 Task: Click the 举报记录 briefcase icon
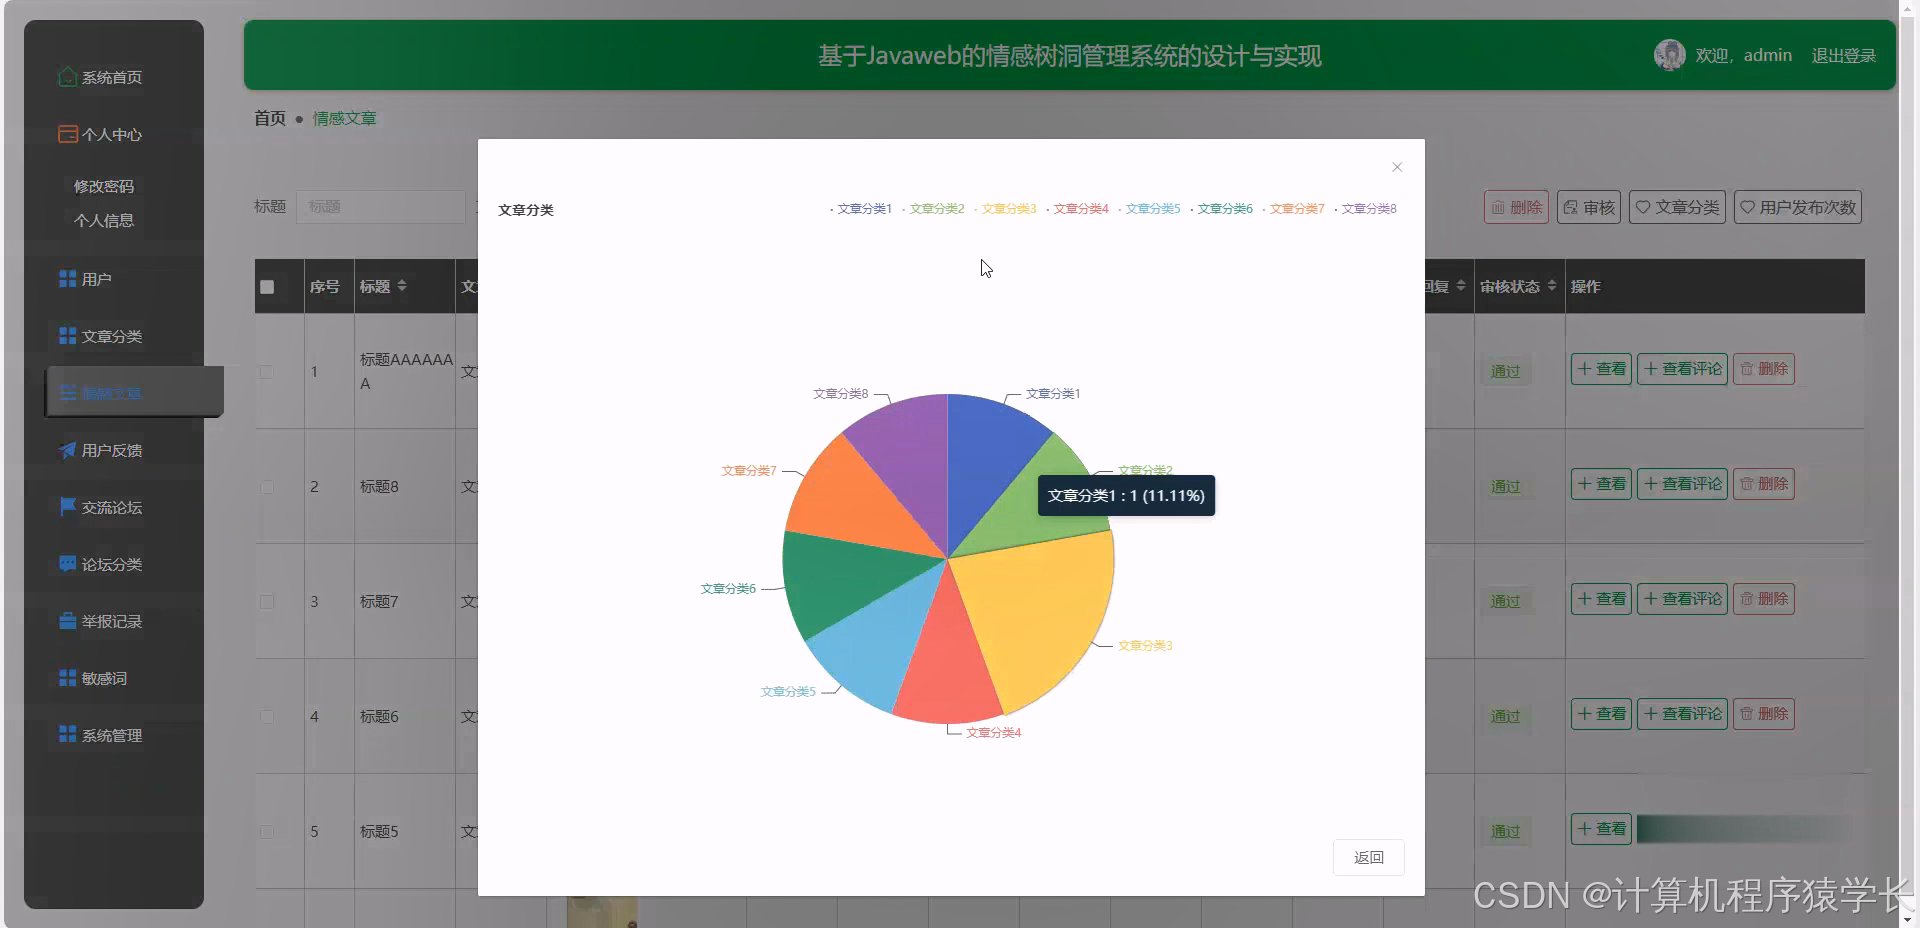pos(66,621)
